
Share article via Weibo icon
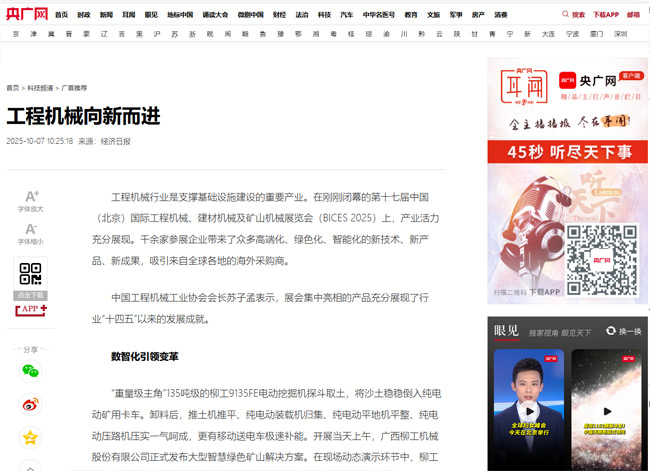click(x=31, y=404)
